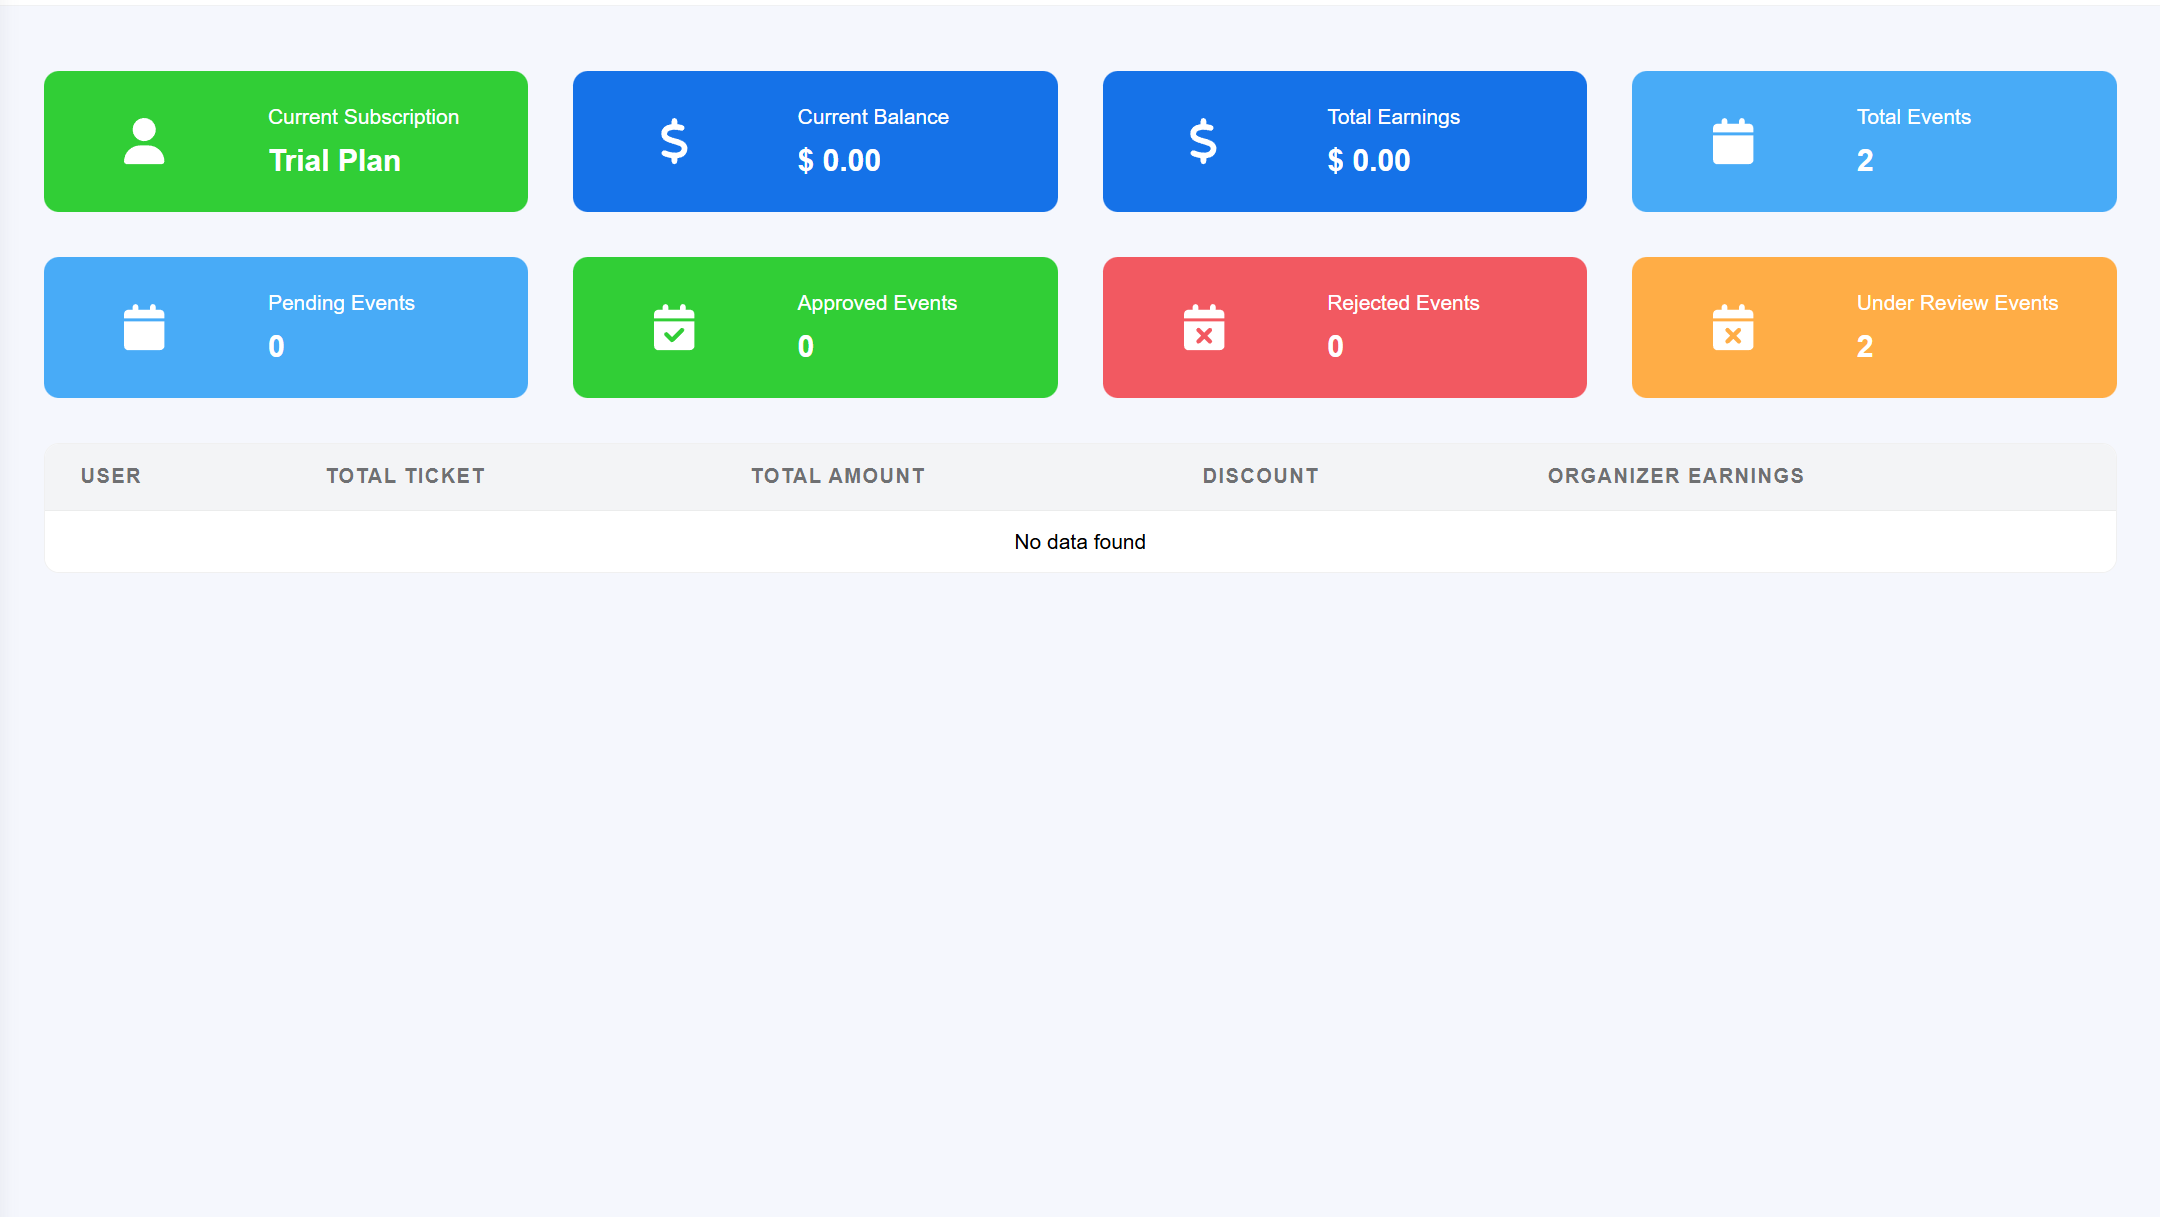This screenshot has width=2160, height=1217.
Task: Click the TOTAL AMOUNT column header
Action: coord(838,476)
